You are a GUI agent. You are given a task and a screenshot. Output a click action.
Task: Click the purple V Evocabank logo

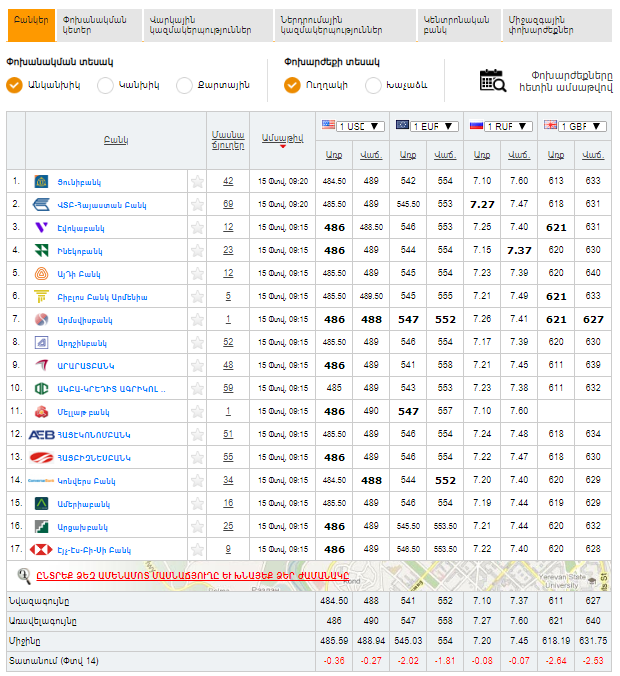[41, 227]
